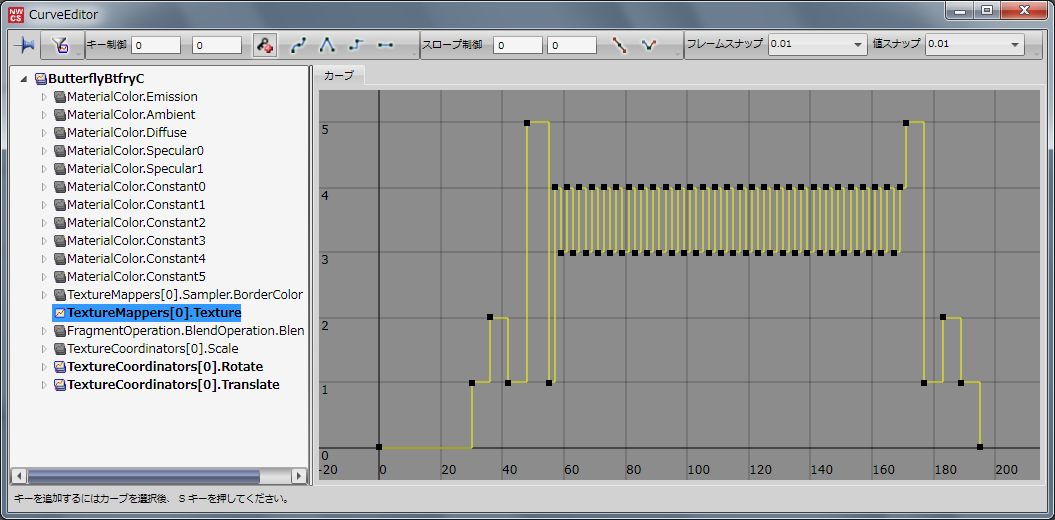This screenshot has height=520, width=1055.
Task: Click the diagonal slope line icon
Action: 620,45
